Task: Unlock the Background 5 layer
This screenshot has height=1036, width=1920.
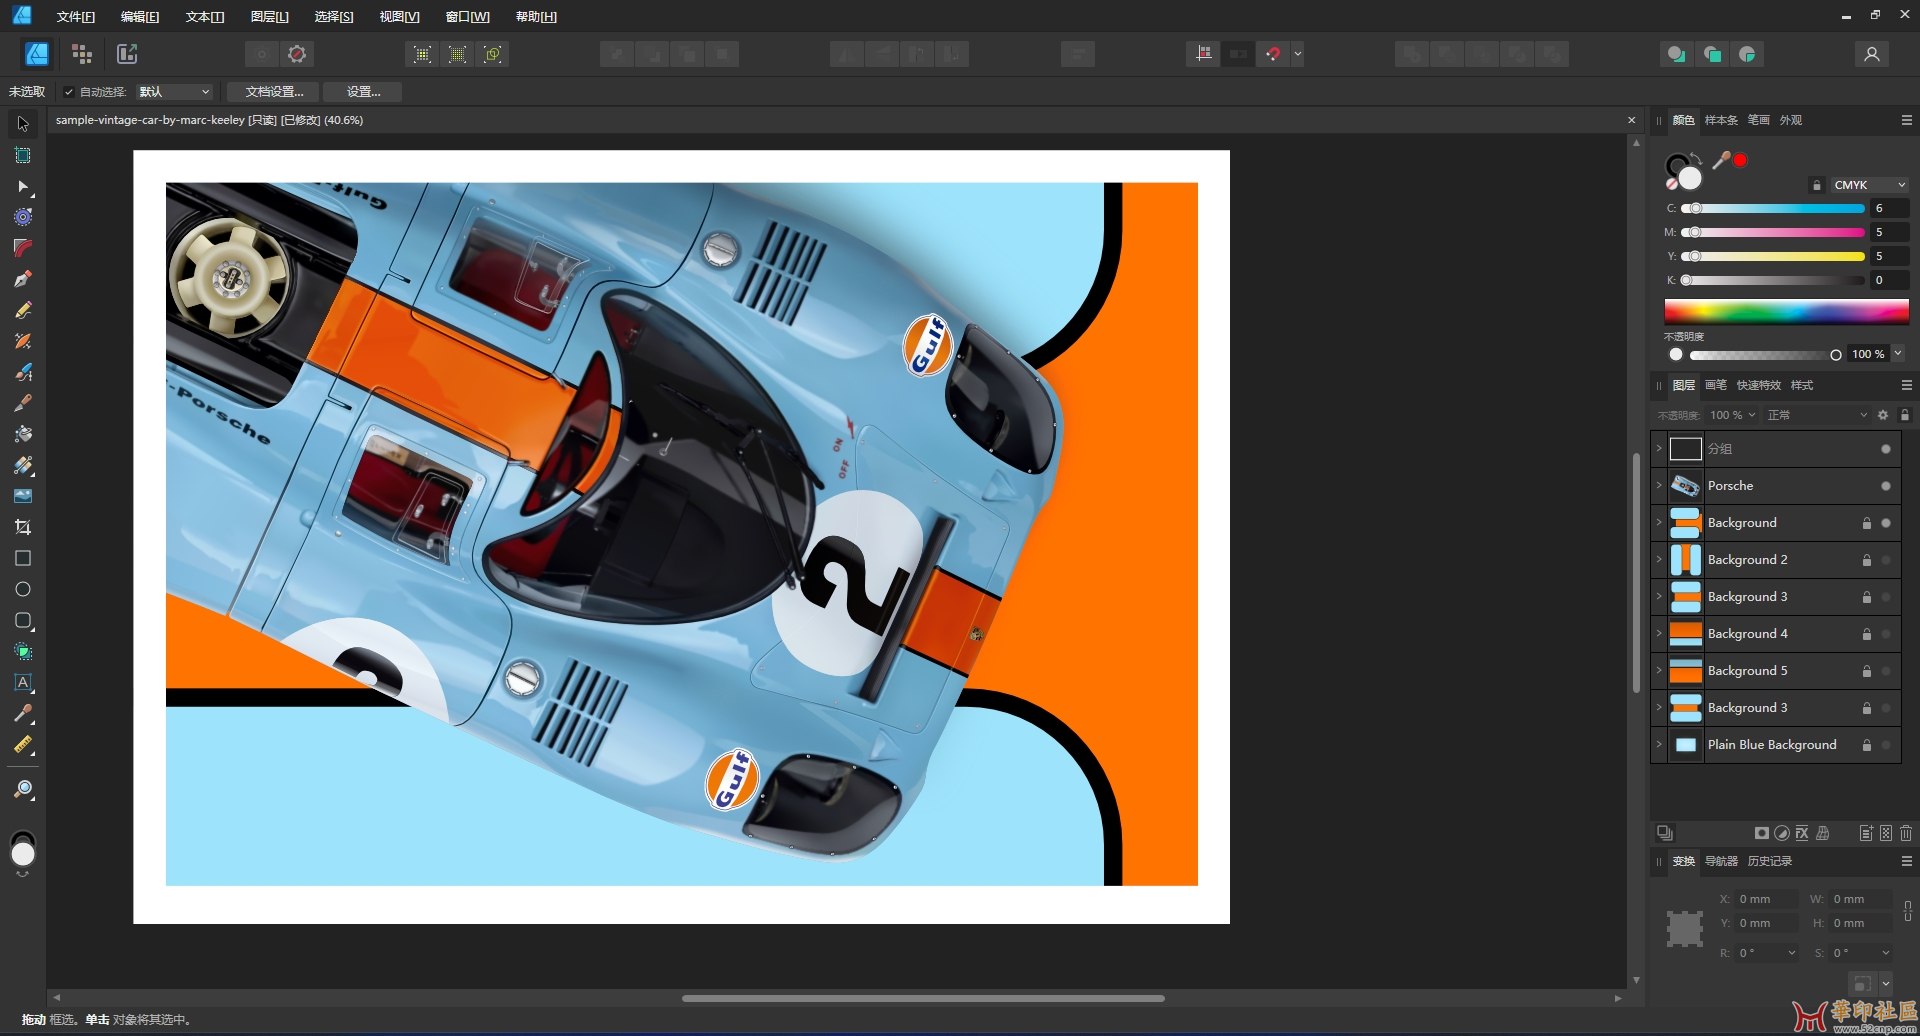Action: coord(1866,671)
